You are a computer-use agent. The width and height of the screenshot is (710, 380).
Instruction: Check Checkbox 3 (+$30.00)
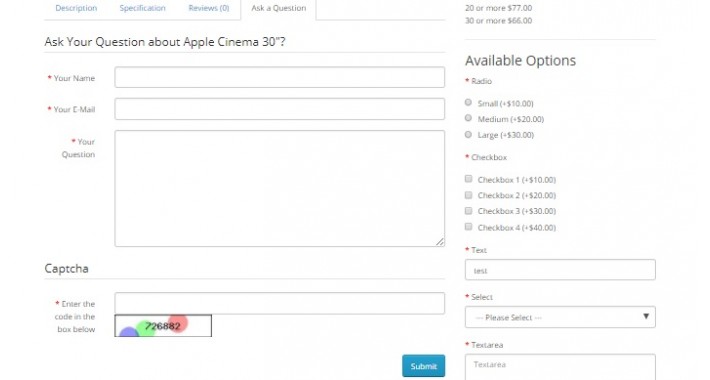(469, 211)
